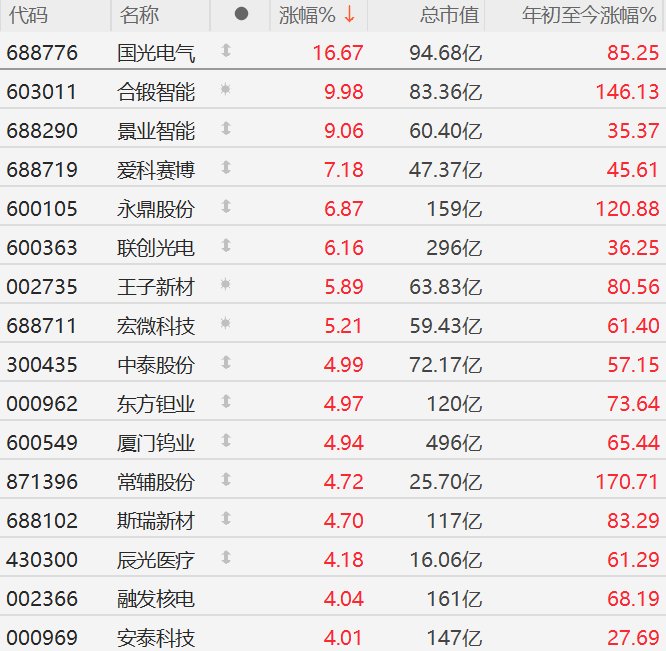Click market cap 496亿
The width and height of the screenshot is (666, 651).
(454, 443)
